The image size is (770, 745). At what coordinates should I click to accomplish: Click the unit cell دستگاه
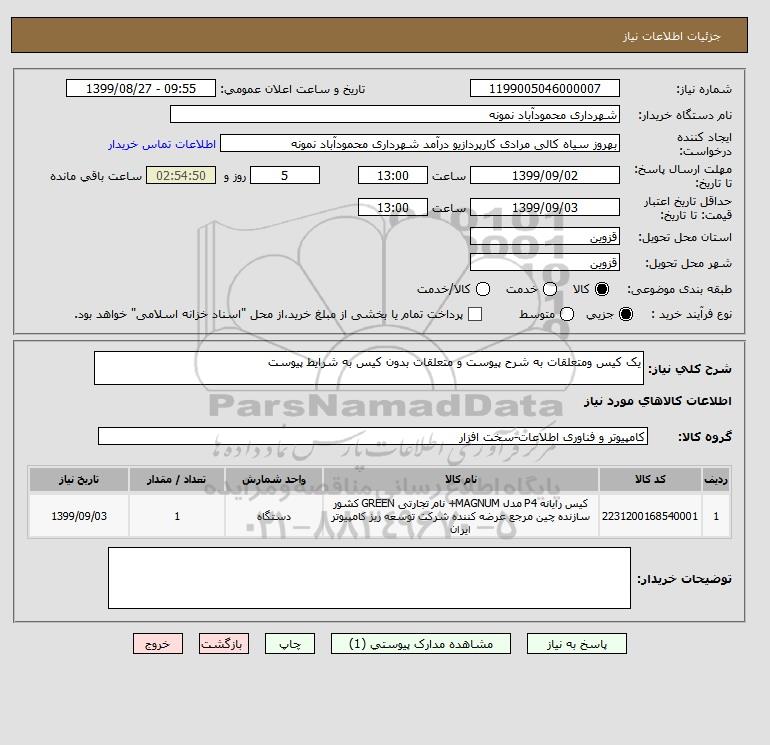(x=274, y=516)
